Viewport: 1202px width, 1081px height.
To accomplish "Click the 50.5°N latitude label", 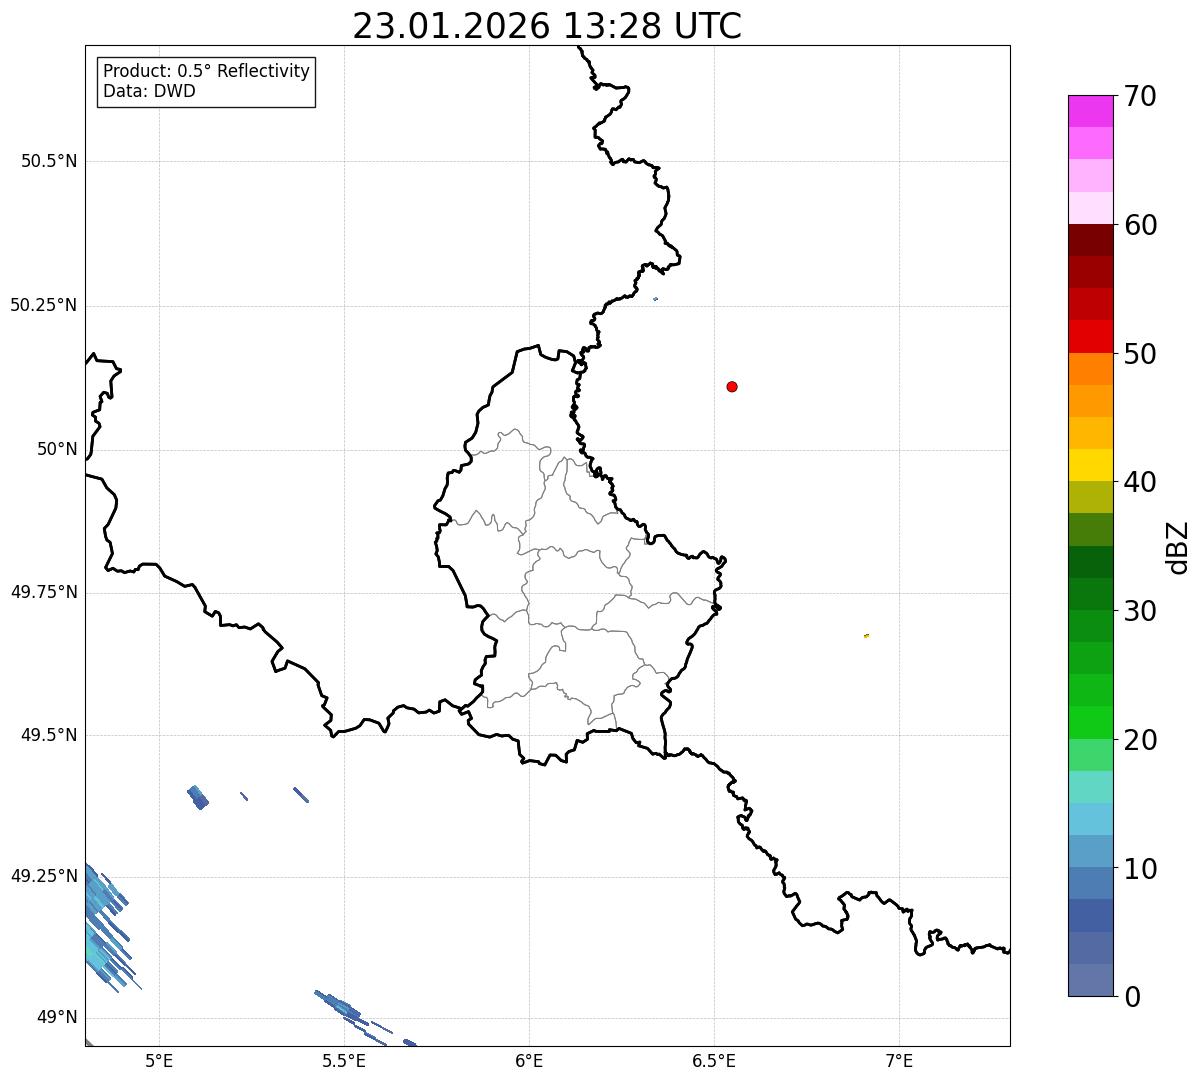I will (x=49, y=161).
